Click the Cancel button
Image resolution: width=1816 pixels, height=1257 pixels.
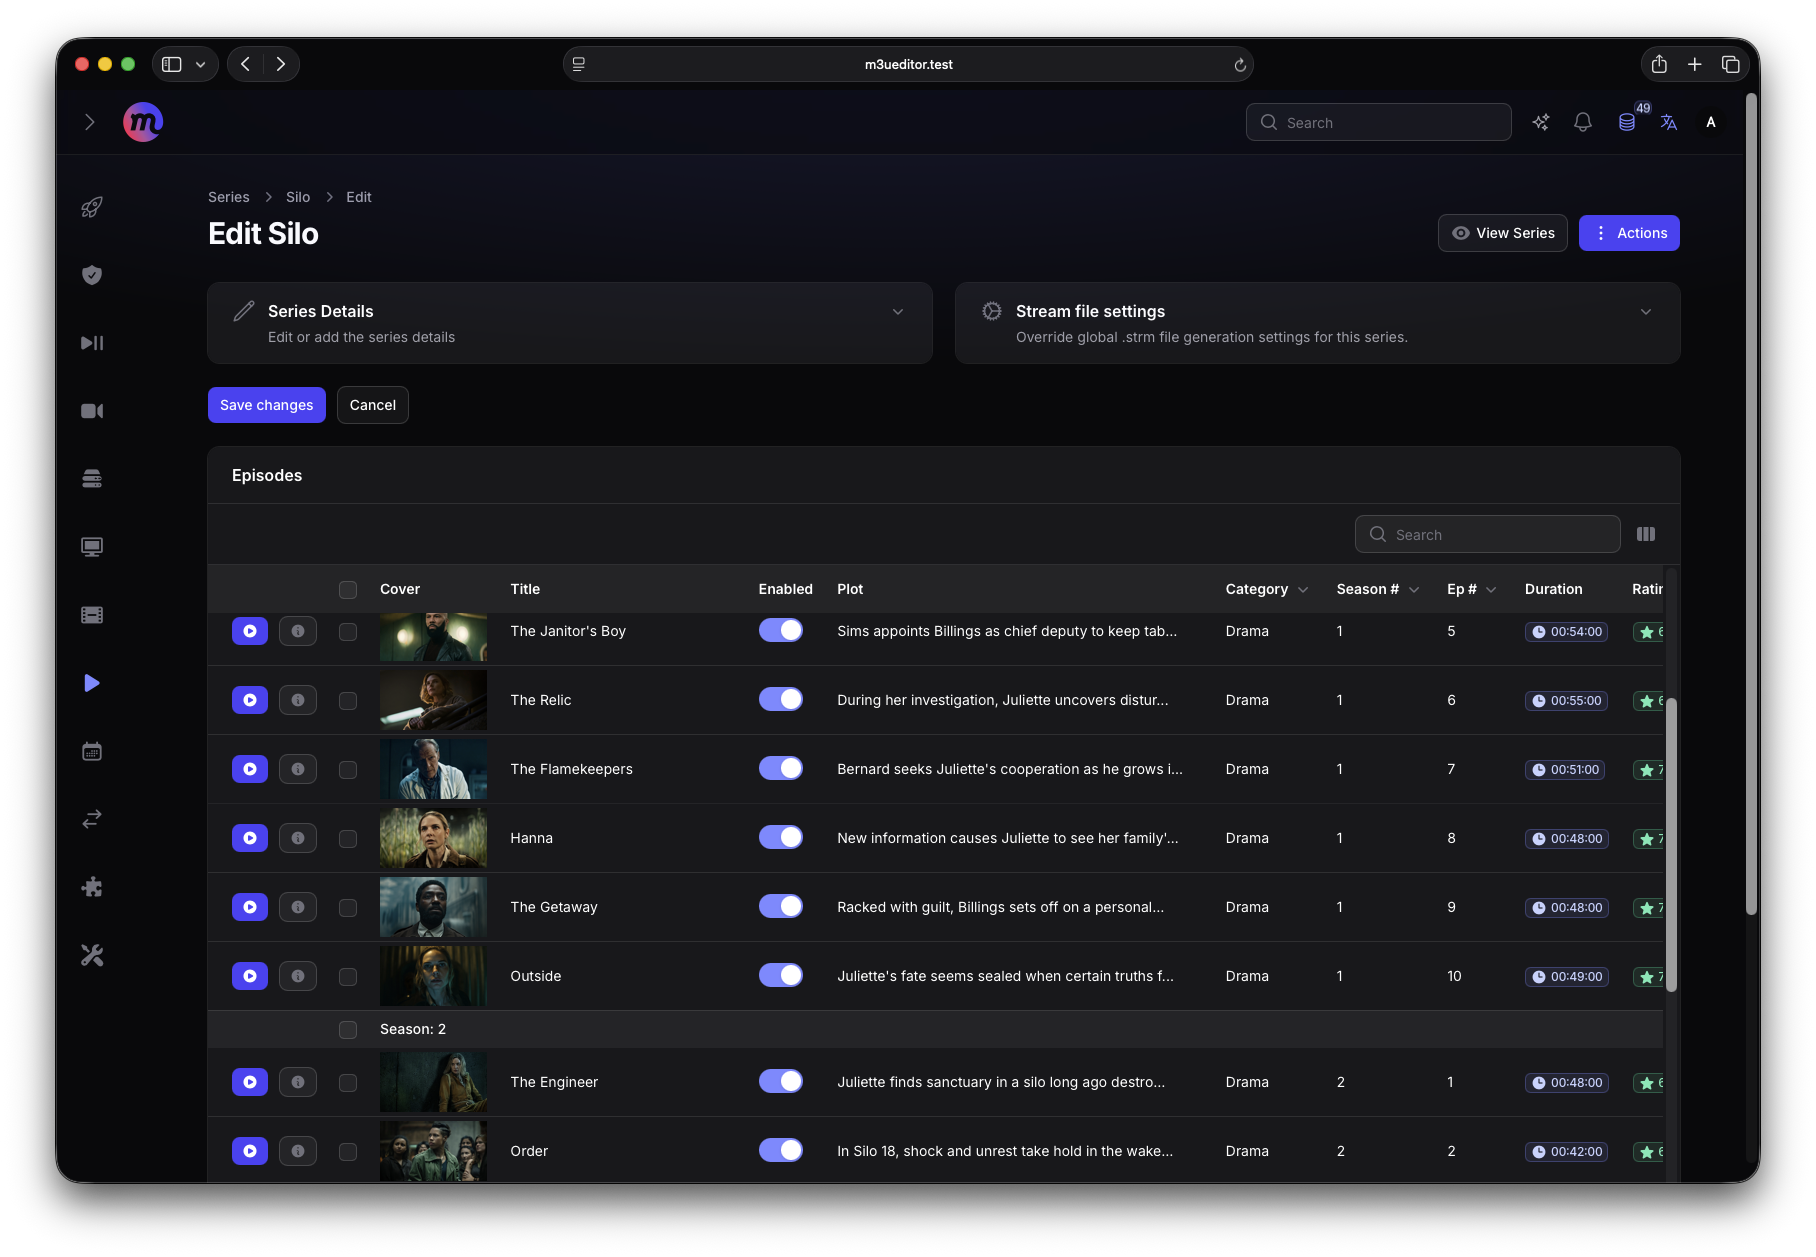[373, 405]
